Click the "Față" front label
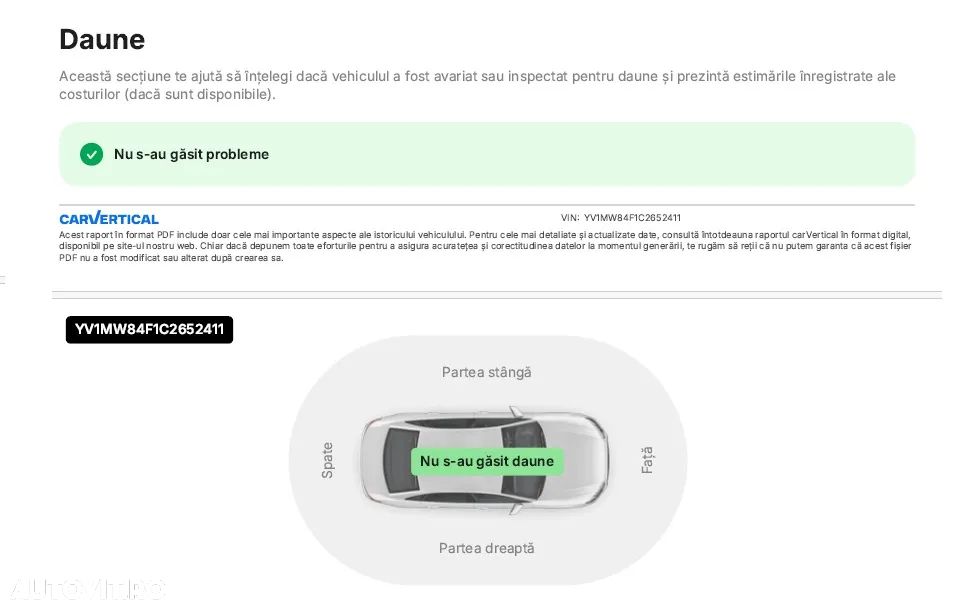This screenshot has width=974, height=609. (x=647, y=460)
